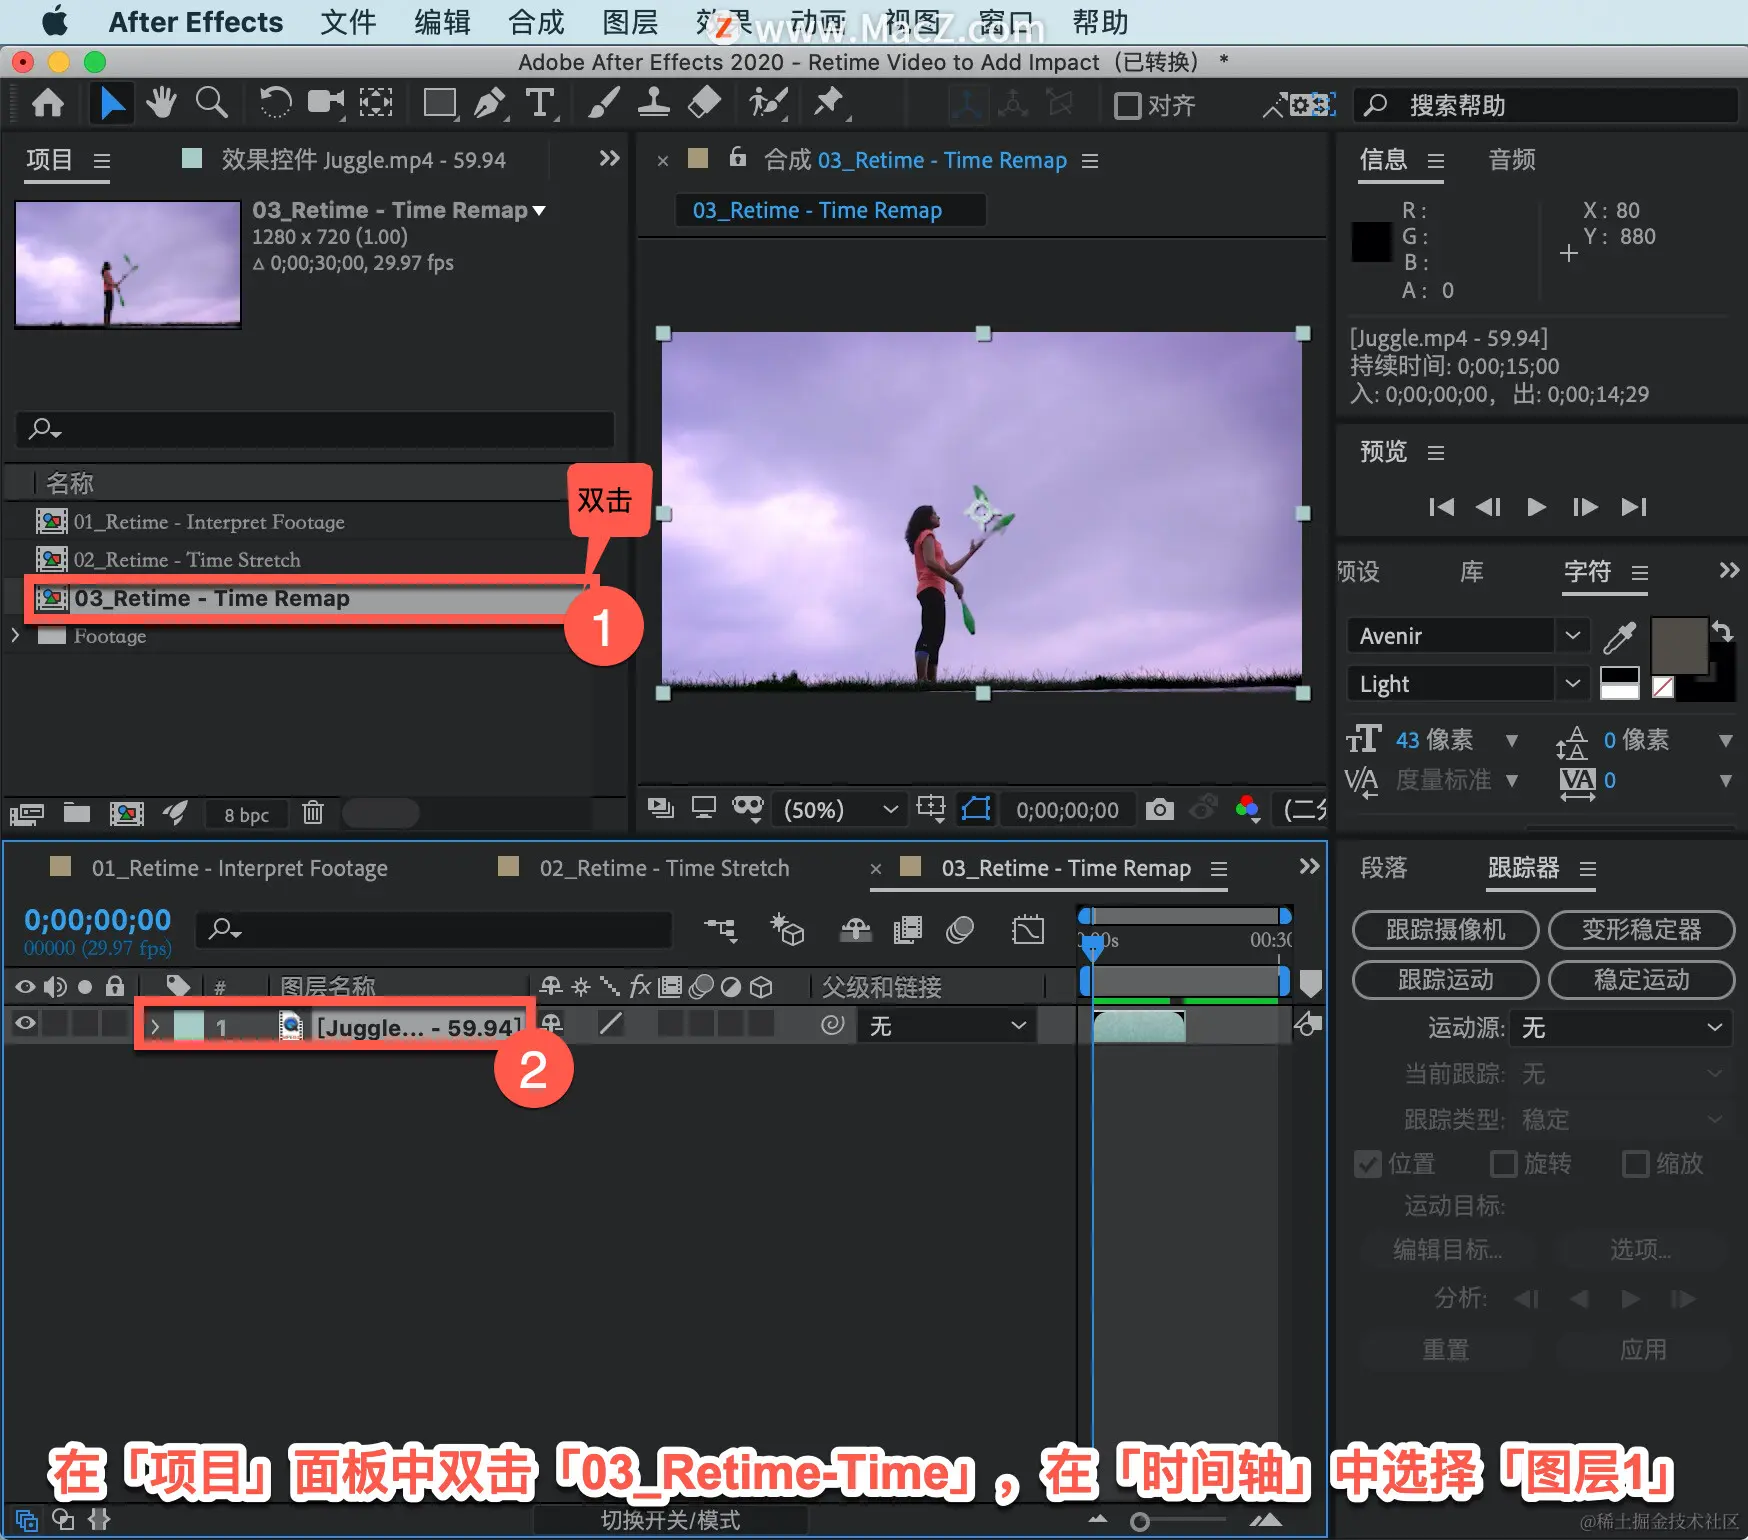Open the parent 无 dropdown for Juggle layer

click(946, 1026)
